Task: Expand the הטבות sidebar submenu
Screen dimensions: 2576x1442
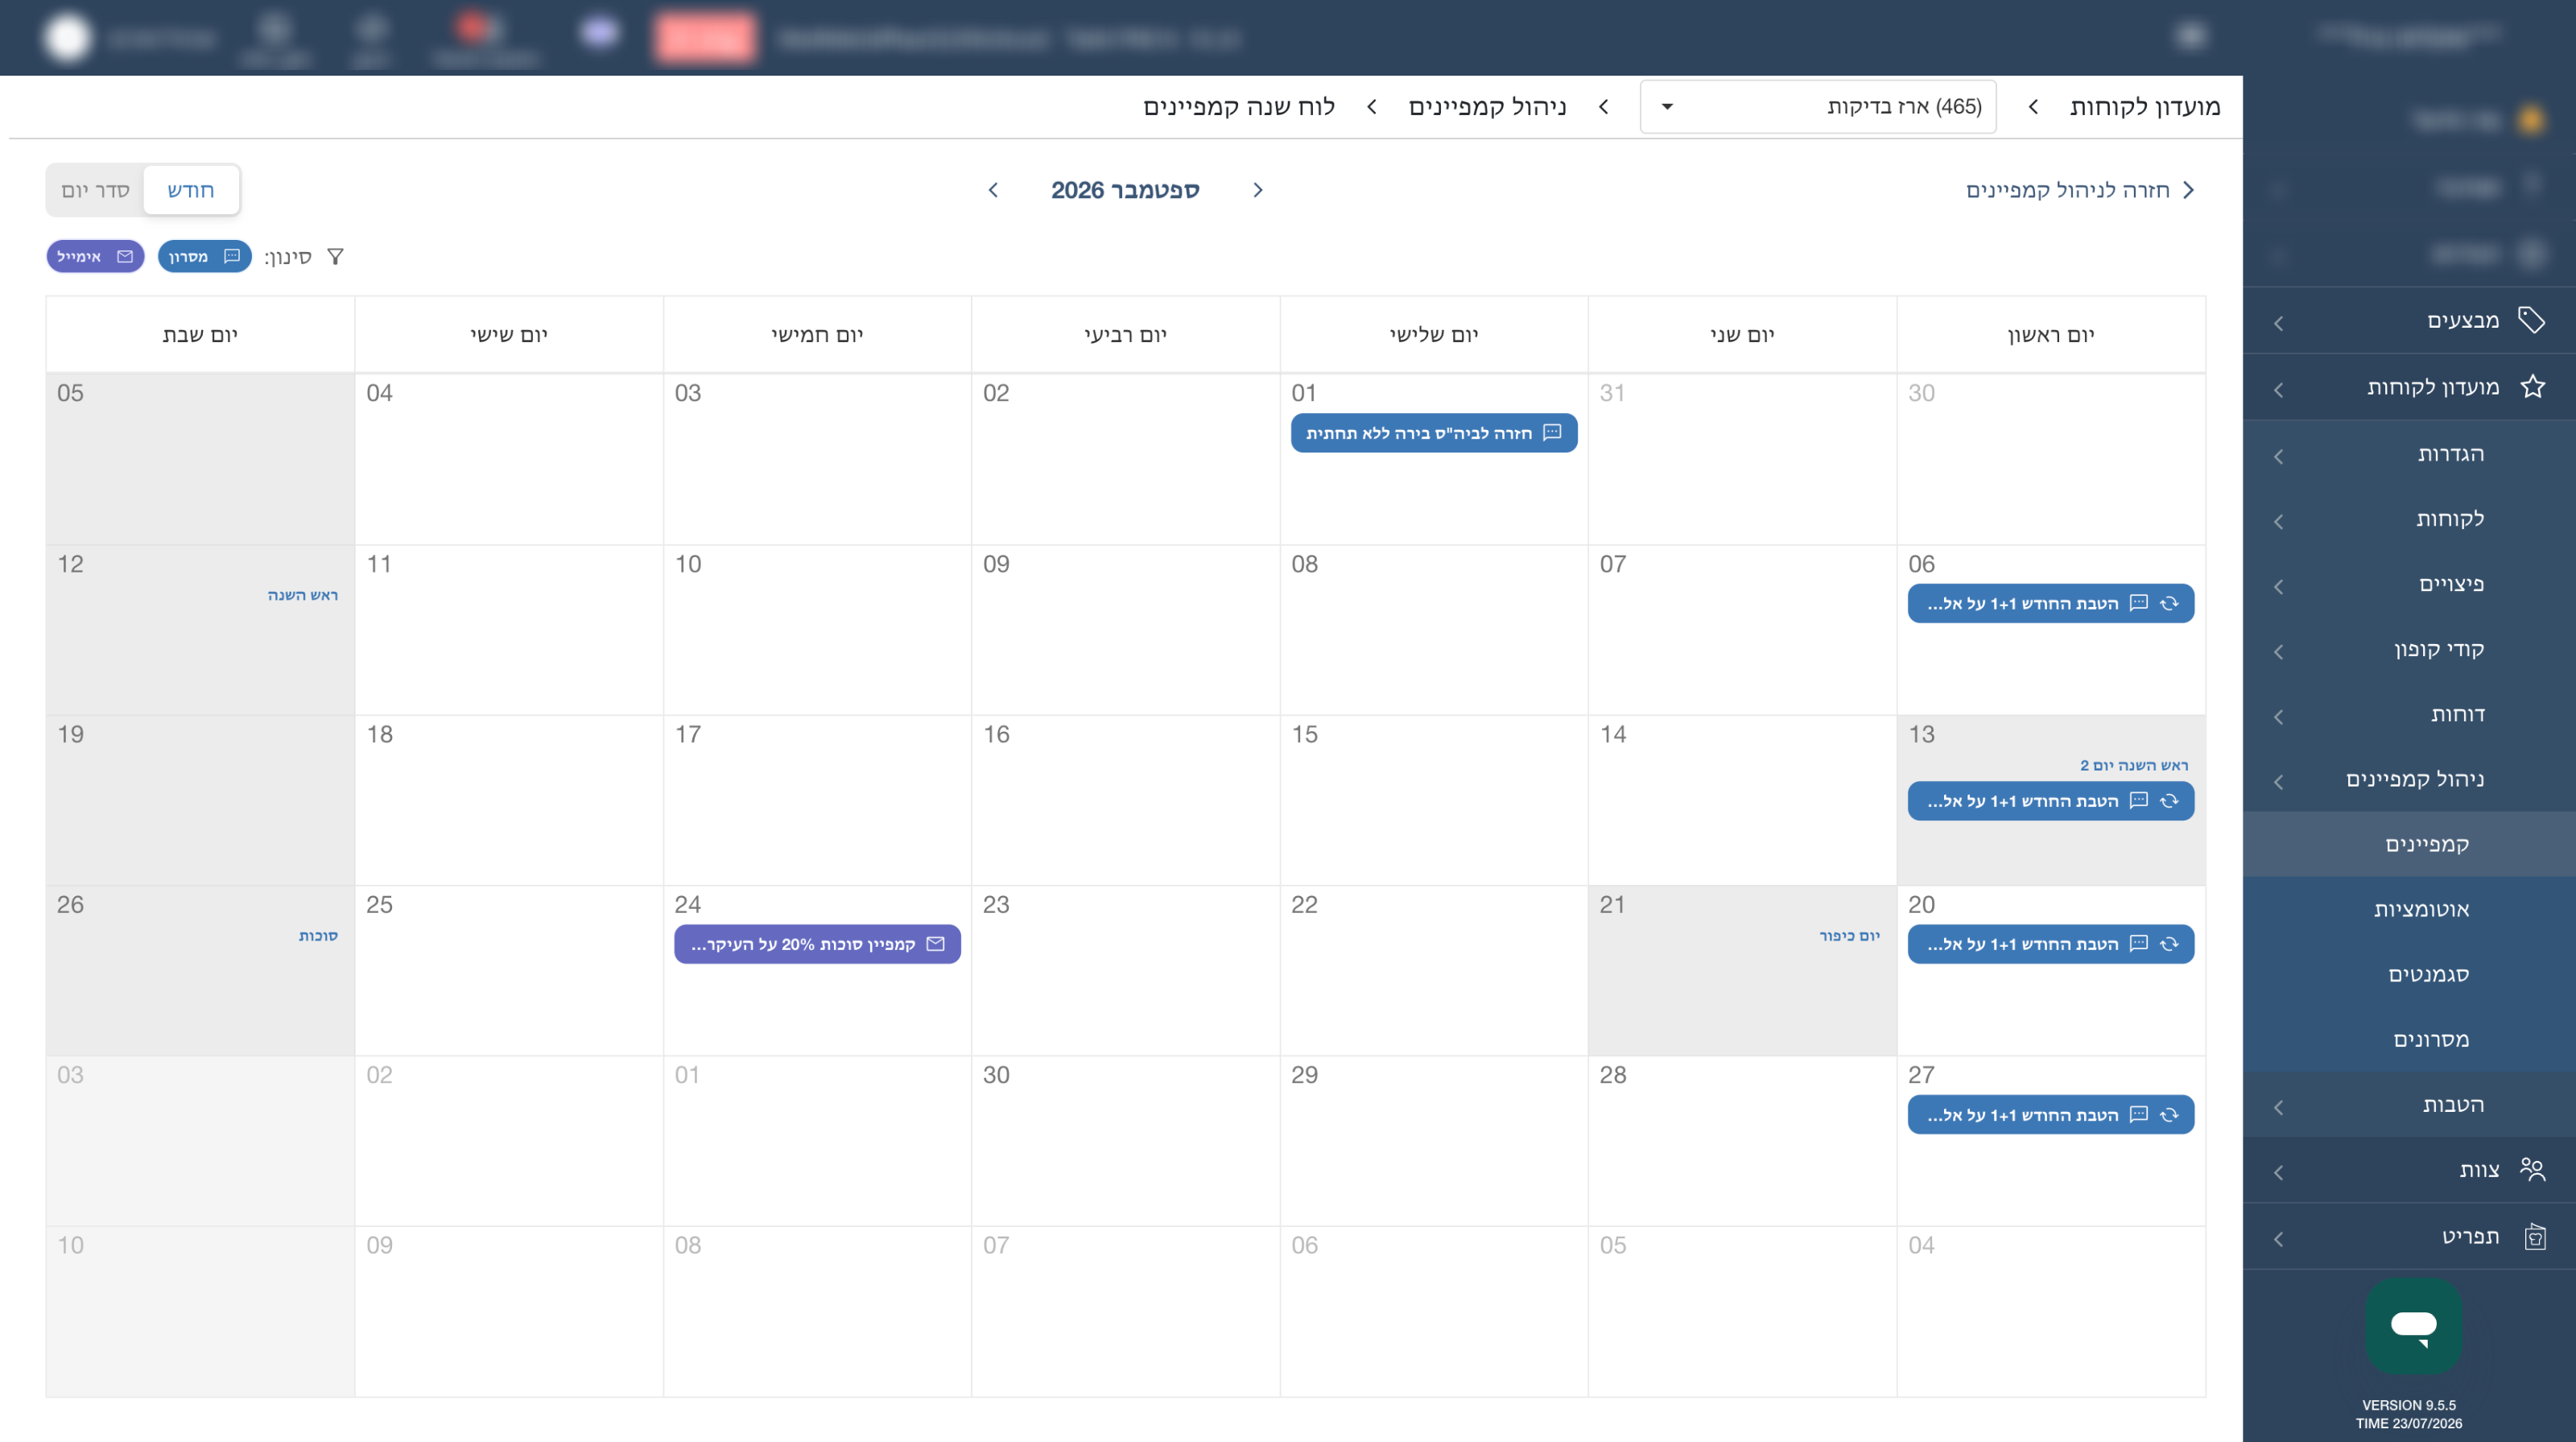Action: (2409, 1105)
